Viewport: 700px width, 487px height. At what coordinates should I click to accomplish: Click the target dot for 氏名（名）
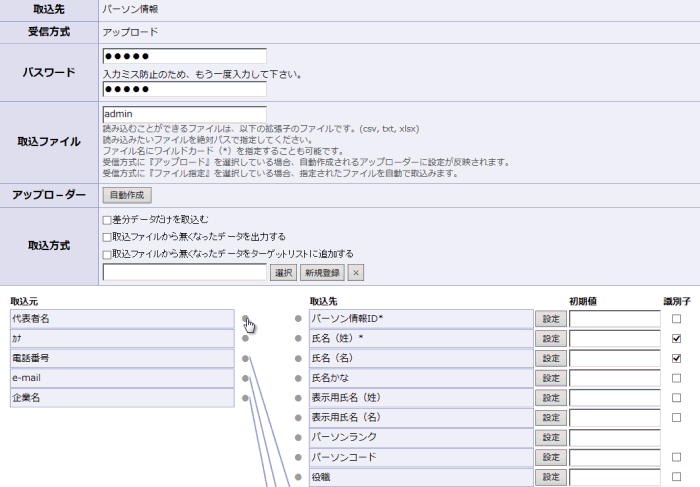[298, 358]
